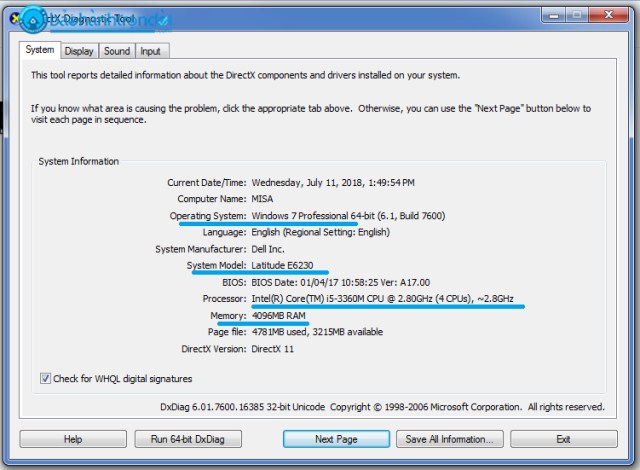Image resolution: width=640 pixels, height=470 pixels.
Task: Click the Dell Inc. manufacturer value
Action: (x=268, y=249)
